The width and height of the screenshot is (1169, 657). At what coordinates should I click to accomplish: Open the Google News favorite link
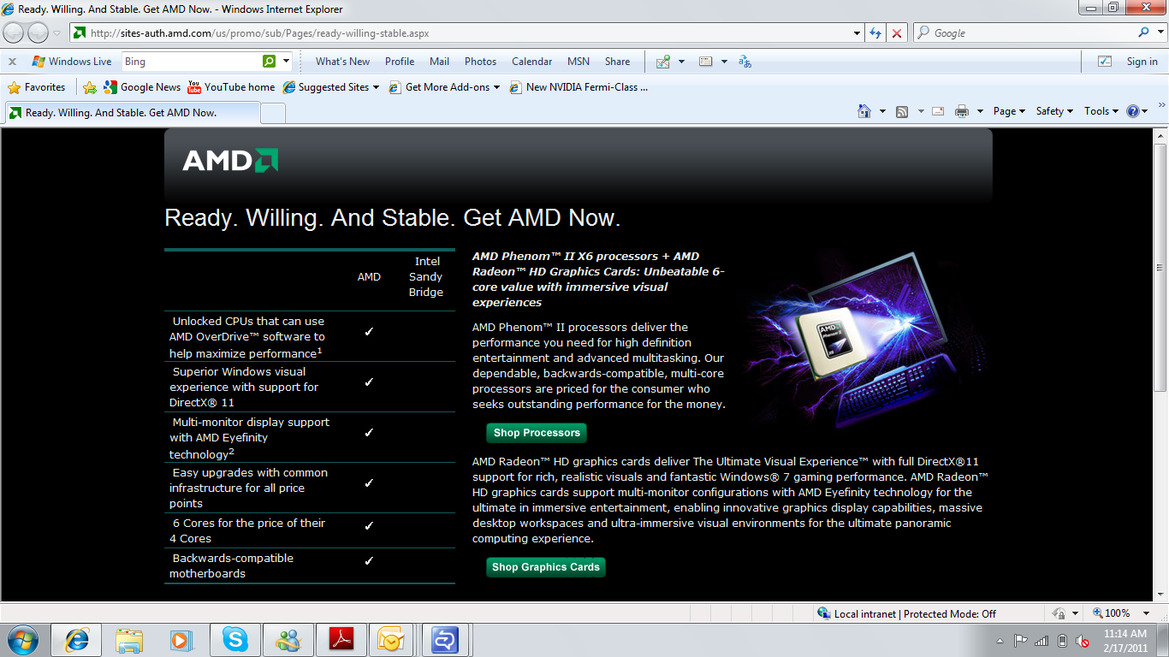(x=142, y=87)
